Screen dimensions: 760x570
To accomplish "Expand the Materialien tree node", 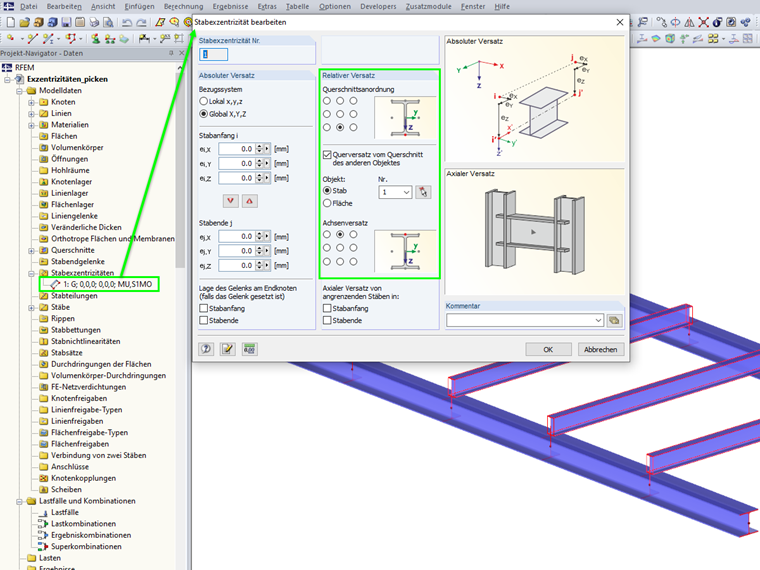I will (x=32, y=125).
